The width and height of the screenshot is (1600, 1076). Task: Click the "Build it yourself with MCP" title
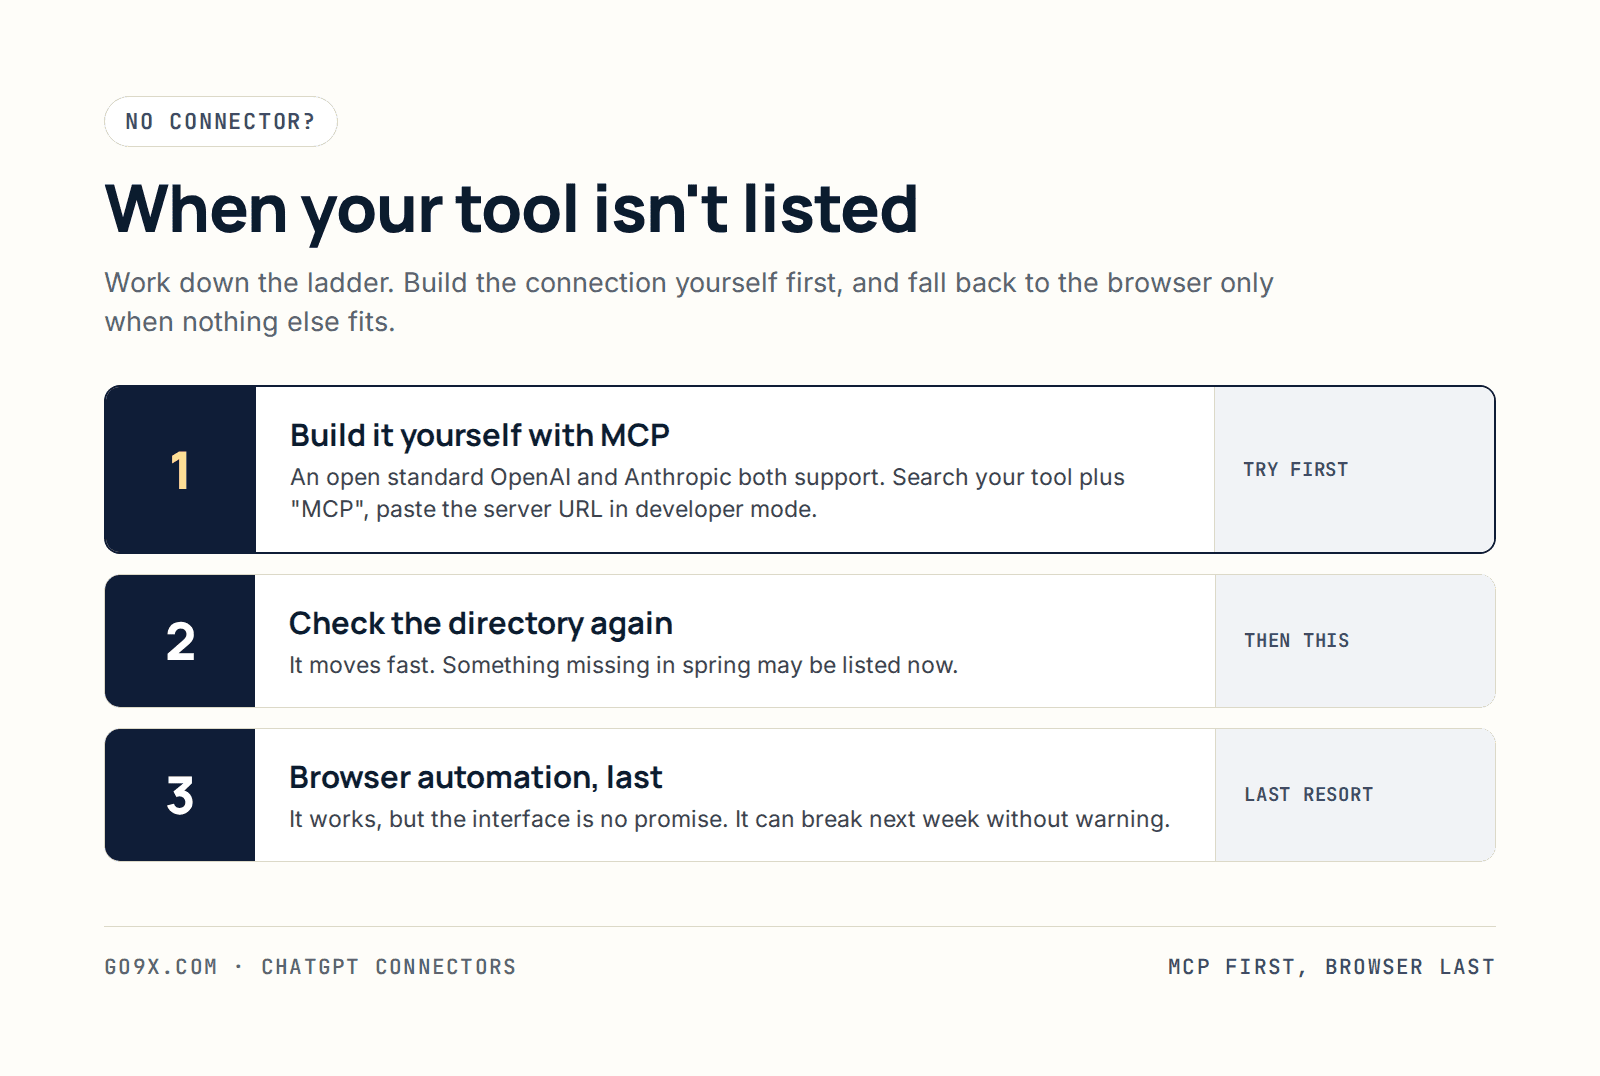coord(480,435)
